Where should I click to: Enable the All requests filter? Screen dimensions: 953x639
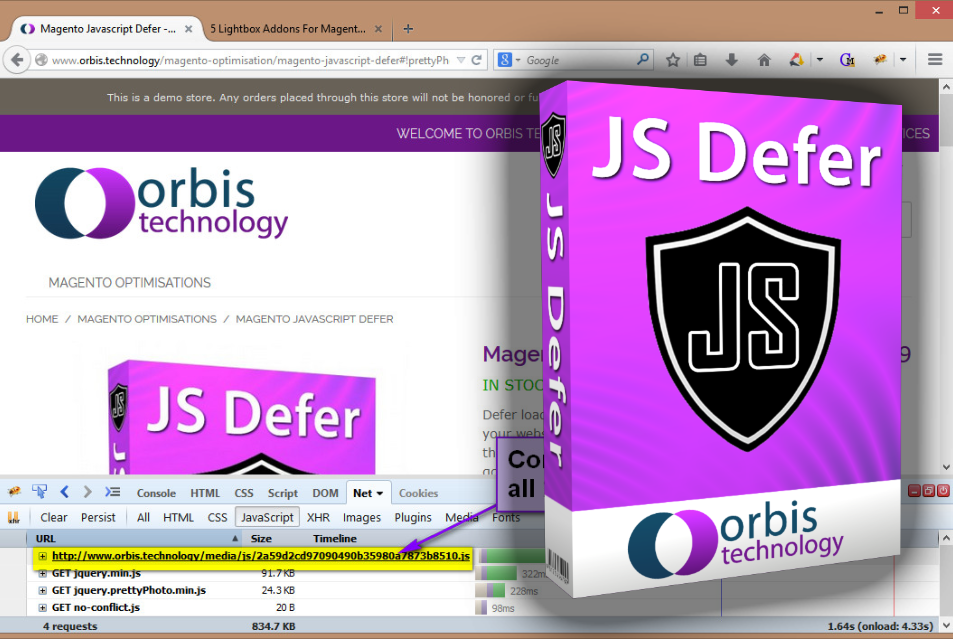click(x=143, y=517)
